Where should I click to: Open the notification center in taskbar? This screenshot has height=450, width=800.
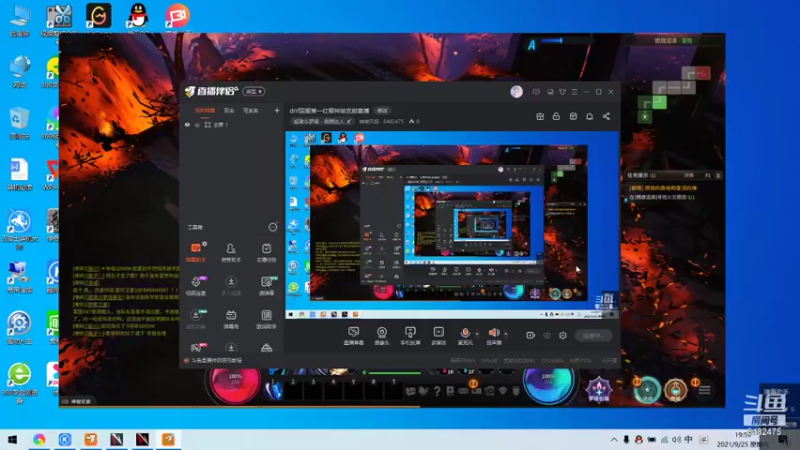click(783, 440)
